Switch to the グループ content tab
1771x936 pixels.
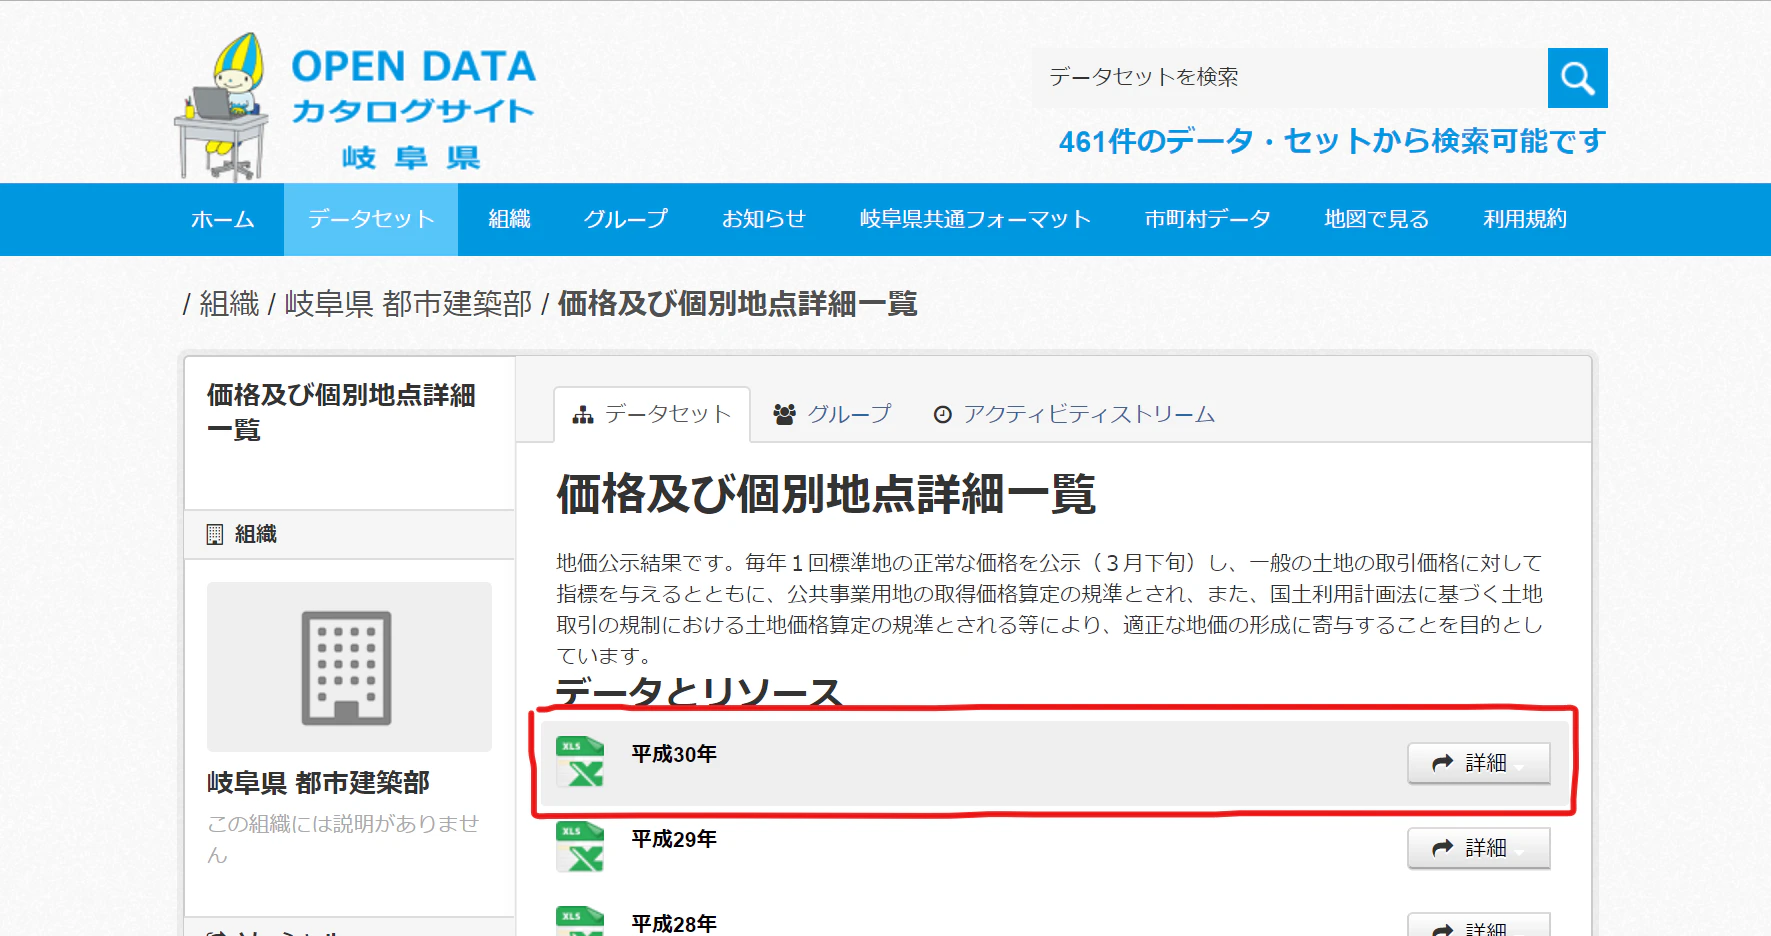coord(832,414)
